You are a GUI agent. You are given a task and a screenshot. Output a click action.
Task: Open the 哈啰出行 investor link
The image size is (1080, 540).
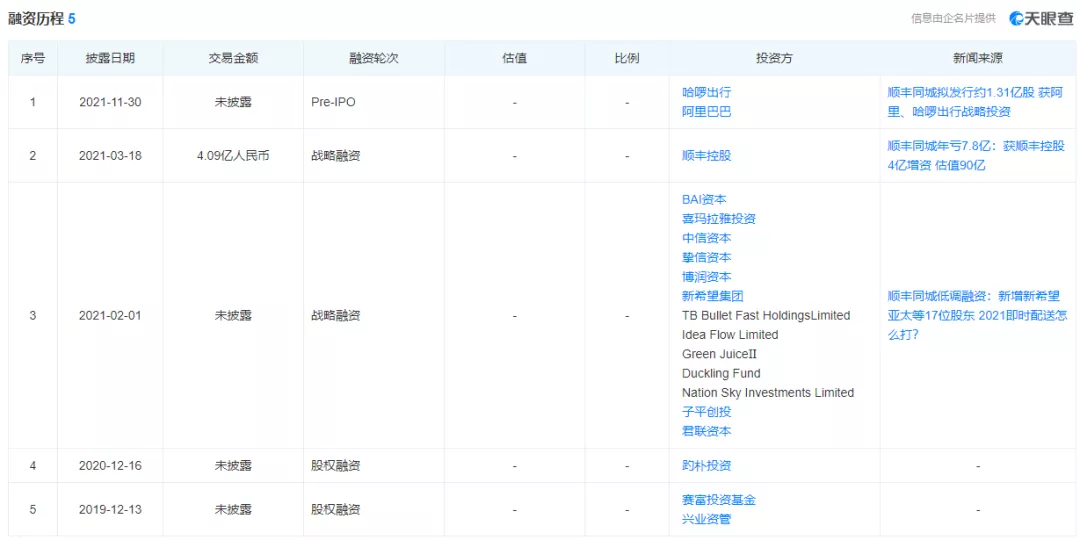point(706,92)
